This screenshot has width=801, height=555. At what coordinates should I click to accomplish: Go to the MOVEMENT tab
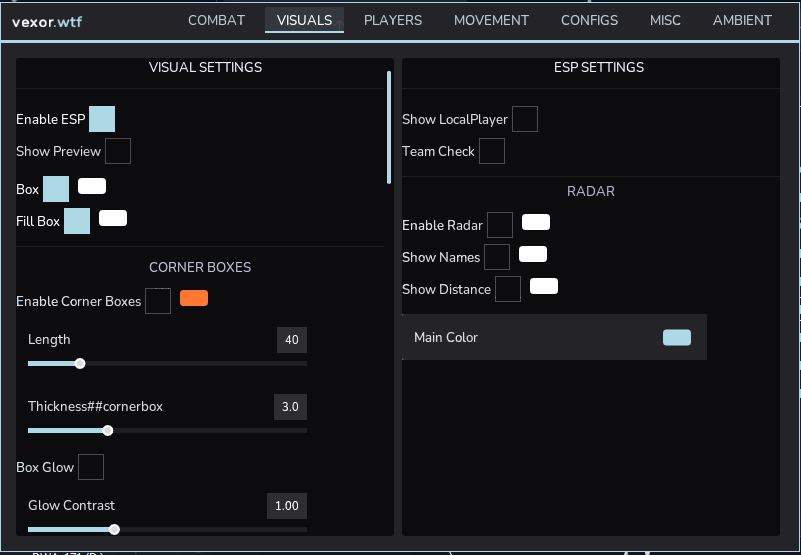491,20
